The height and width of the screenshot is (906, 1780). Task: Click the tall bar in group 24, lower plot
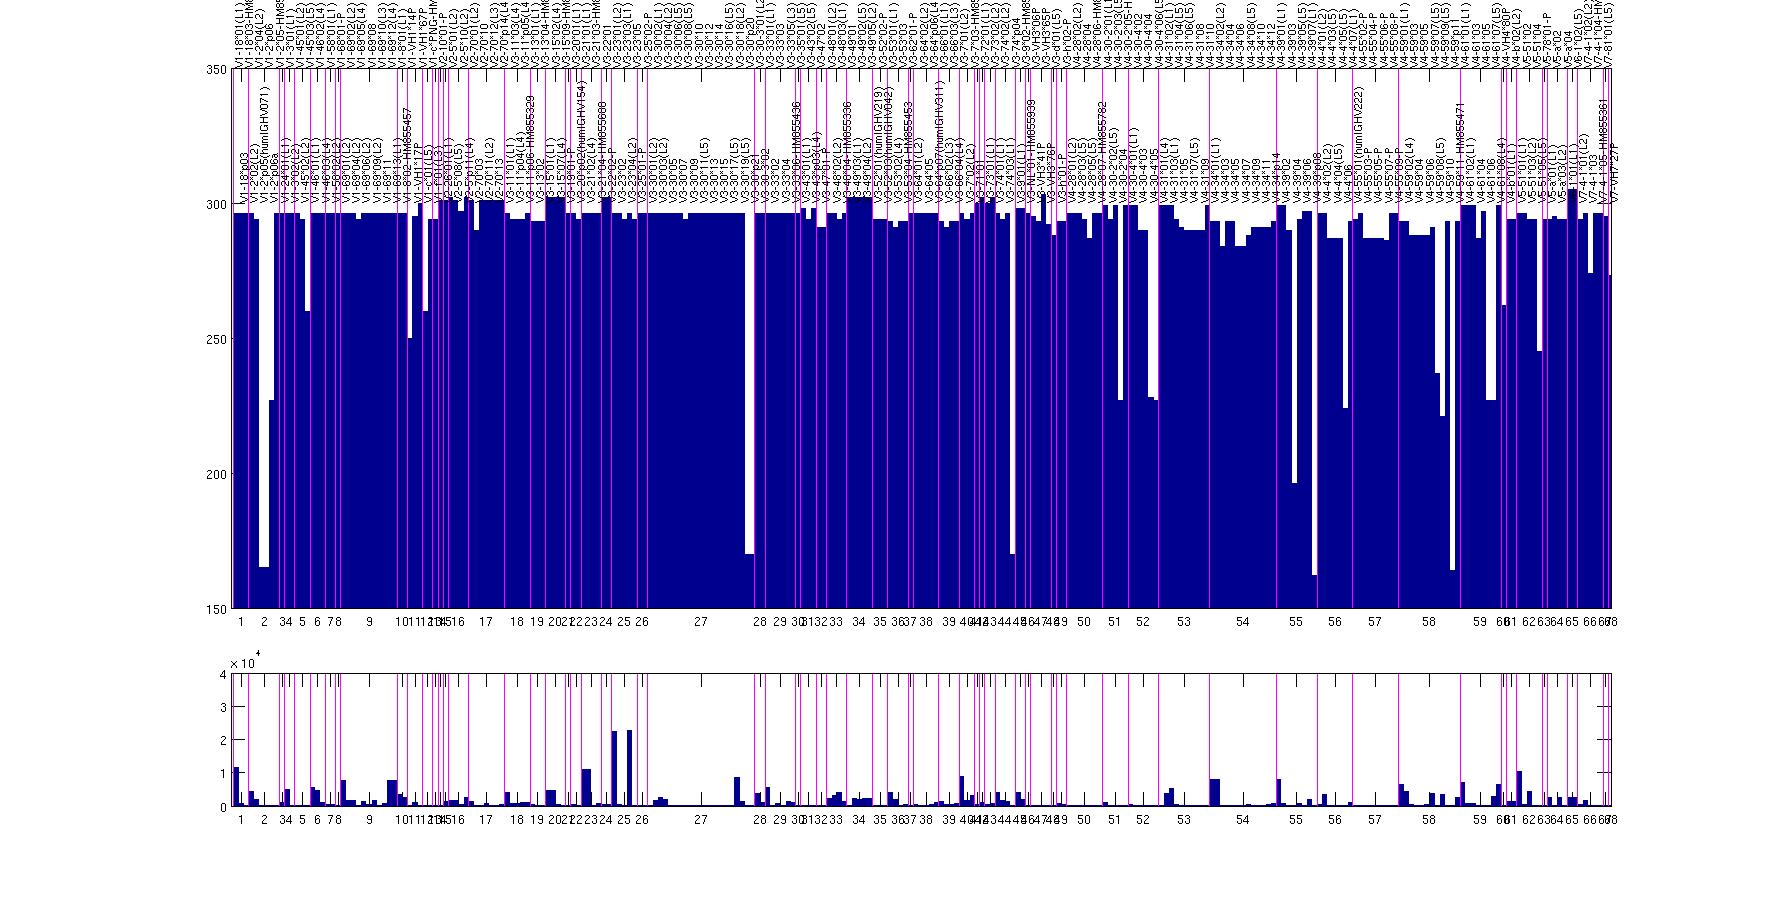(614, 768)
